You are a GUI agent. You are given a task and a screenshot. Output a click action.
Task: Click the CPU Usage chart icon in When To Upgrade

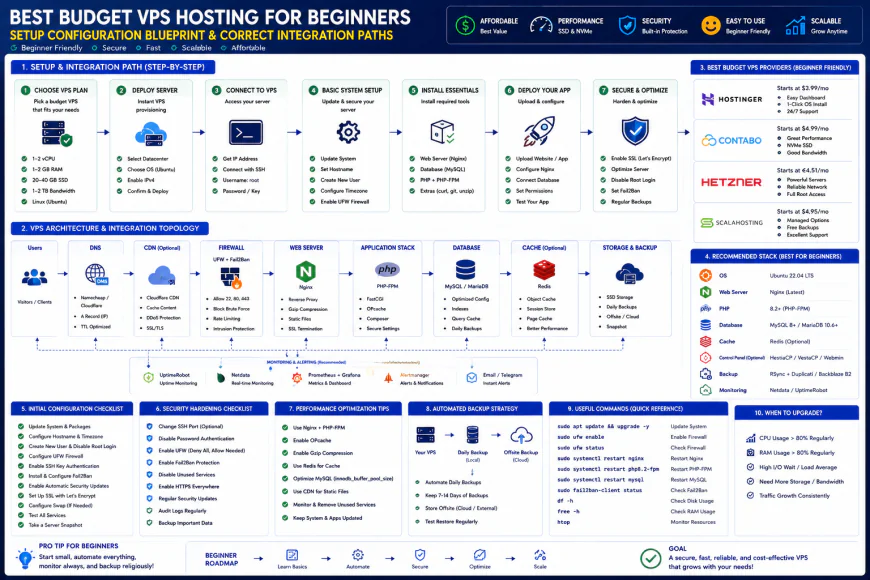point(750,438)
